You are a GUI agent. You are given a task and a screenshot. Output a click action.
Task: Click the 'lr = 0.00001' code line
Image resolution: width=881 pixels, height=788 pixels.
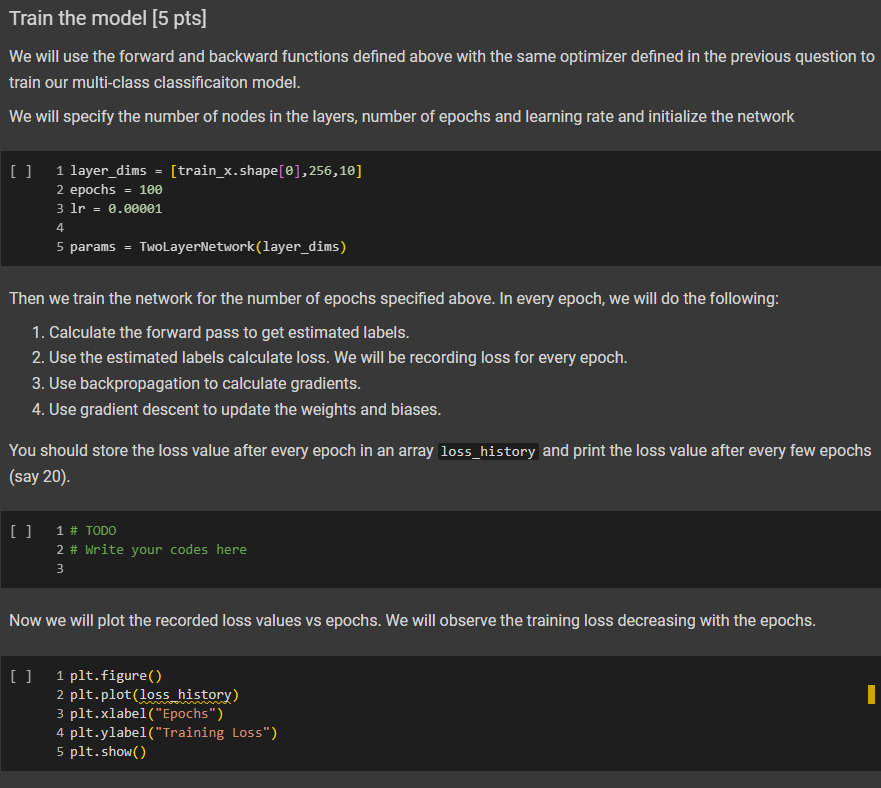tap(116, 209)
